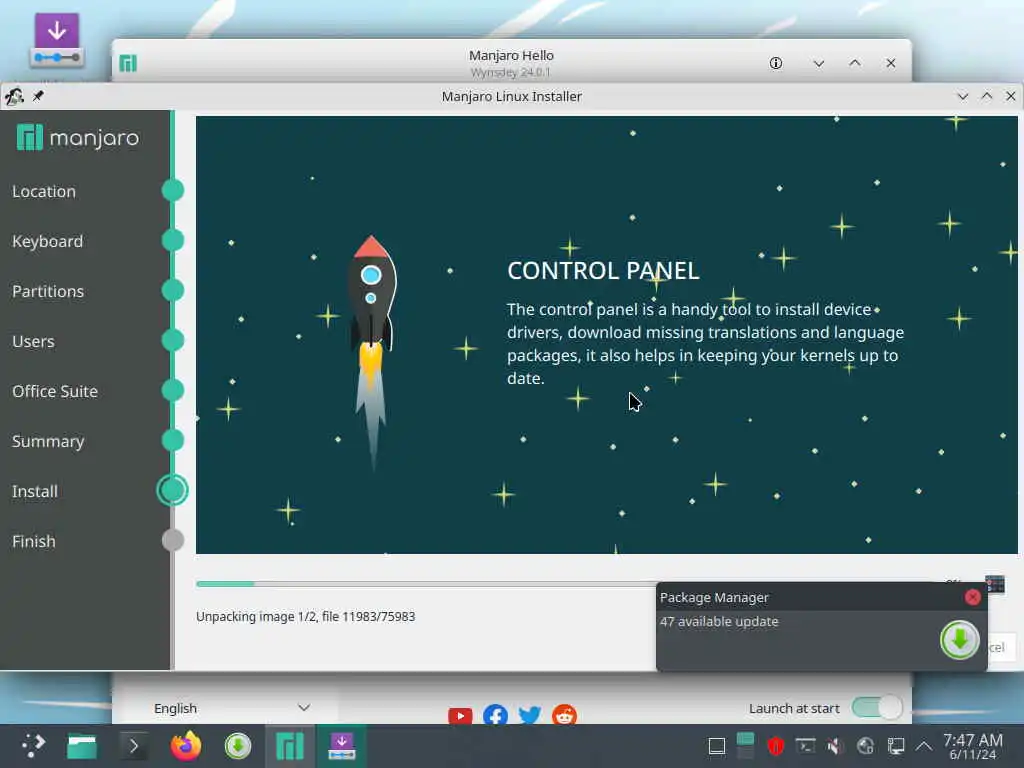
Task: Click the installer window app menu icon
Action: click(14, 97)
